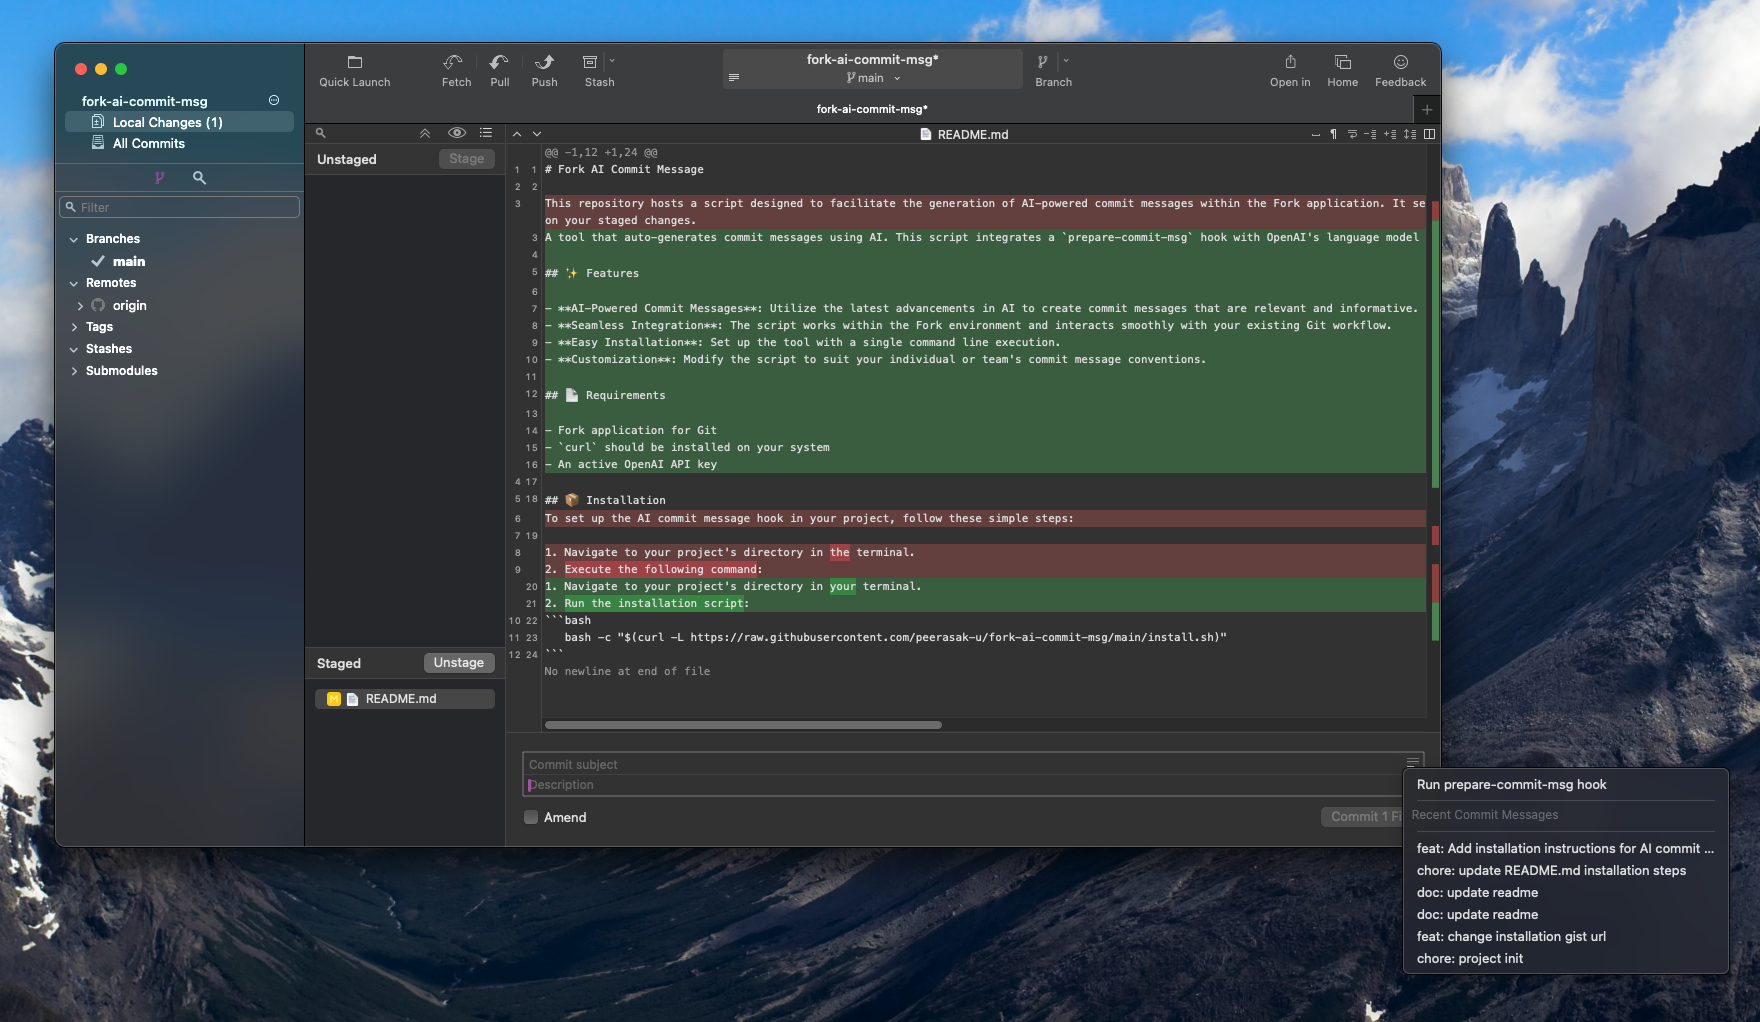Search files in the changes list
Image resolution: width=1760 pixels, height=1022 pixels.
point(321,133)
